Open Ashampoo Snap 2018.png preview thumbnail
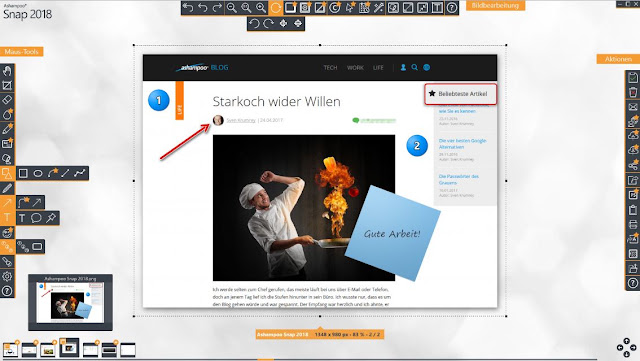Screen dimensions: 640x361 (x=70, y=303)
